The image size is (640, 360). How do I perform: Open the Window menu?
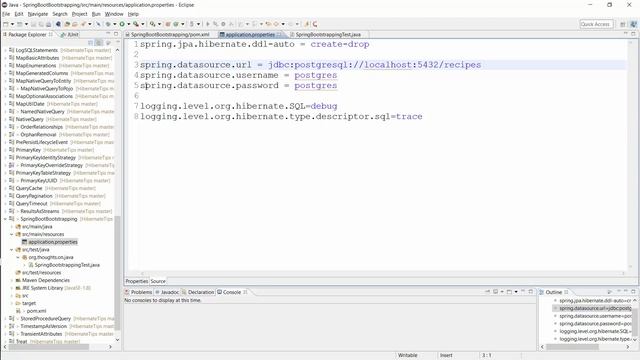pos(114,14)
